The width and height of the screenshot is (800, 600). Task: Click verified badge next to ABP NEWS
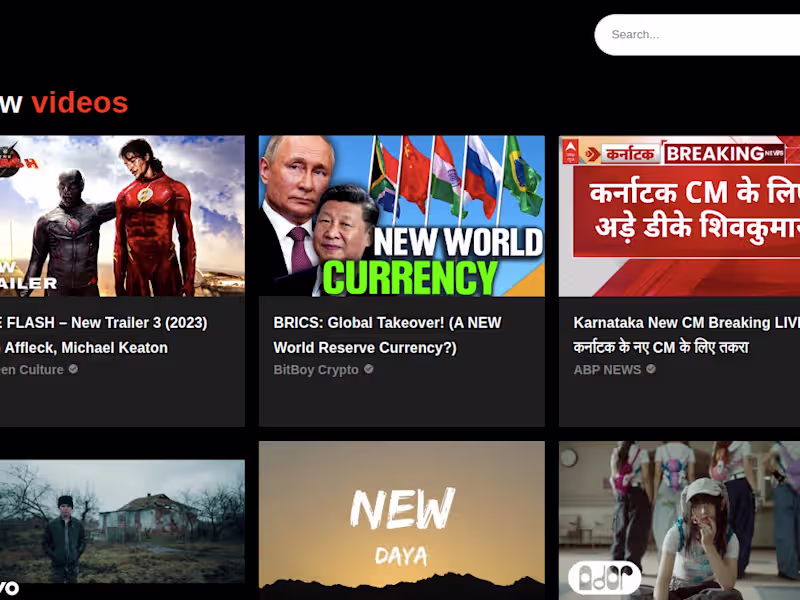point(651,369)
